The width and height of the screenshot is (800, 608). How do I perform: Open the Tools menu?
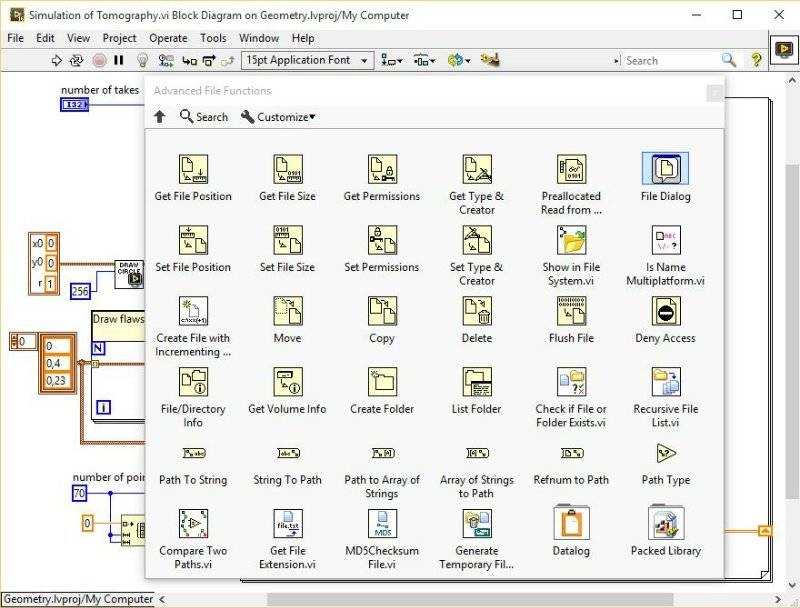tap(213, 38)
